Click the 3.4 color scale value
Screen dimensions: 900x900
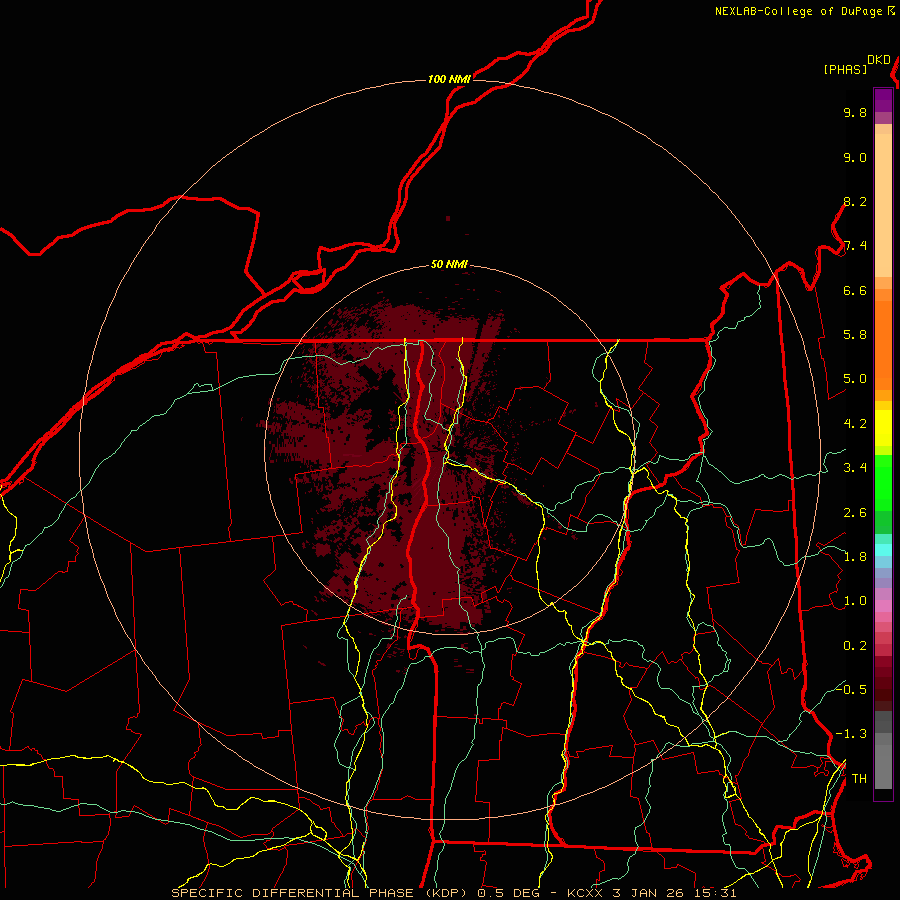pos(855,468)
